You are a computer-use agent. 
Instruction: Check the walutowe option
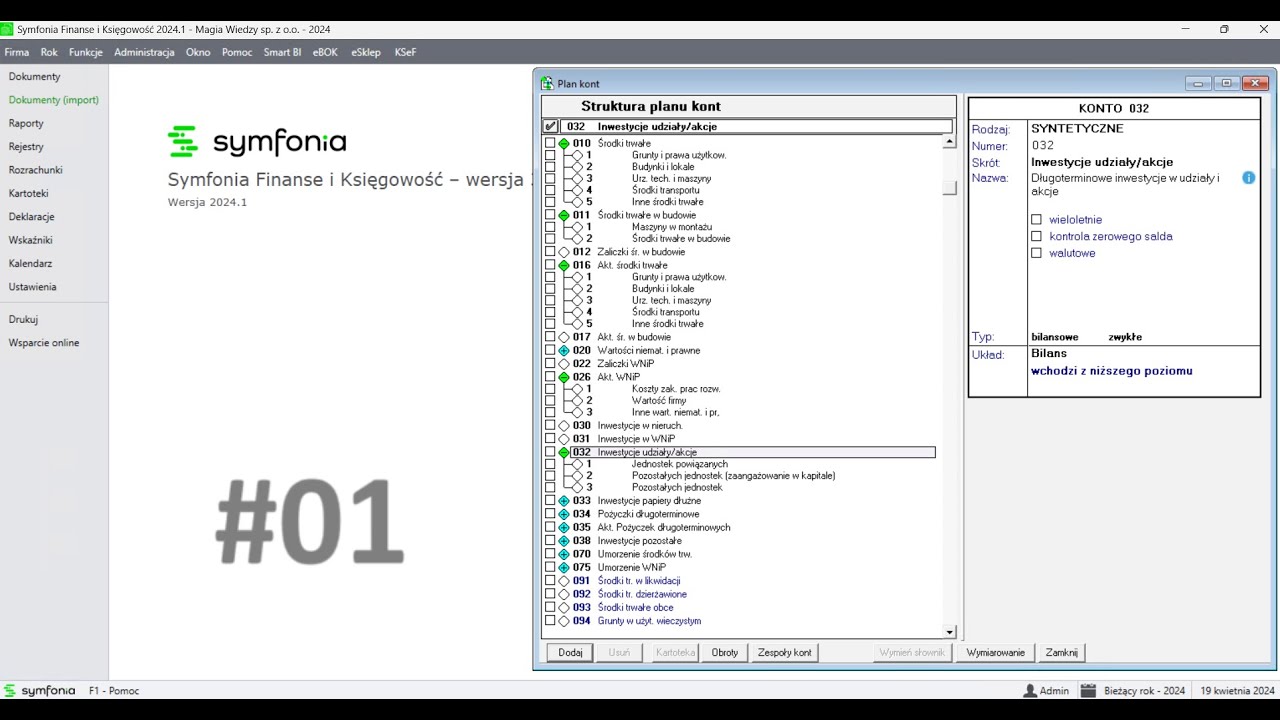coord(1037,253)
